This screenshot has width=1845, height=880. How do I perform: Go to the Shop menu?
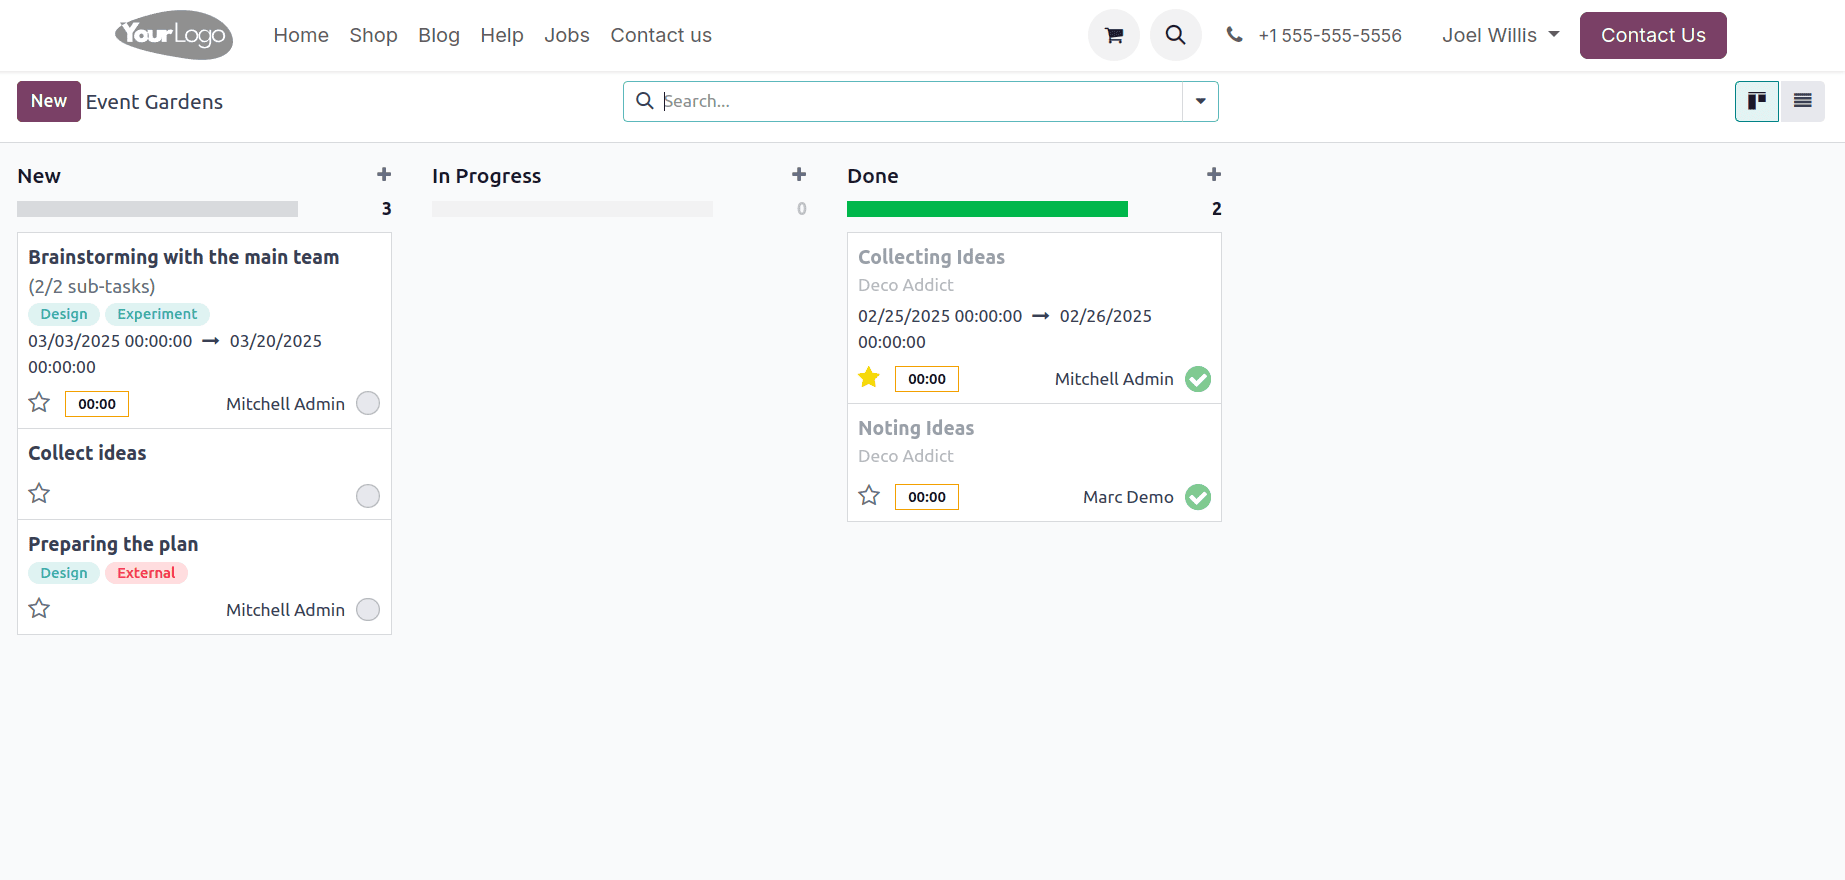tap(373, 35)
